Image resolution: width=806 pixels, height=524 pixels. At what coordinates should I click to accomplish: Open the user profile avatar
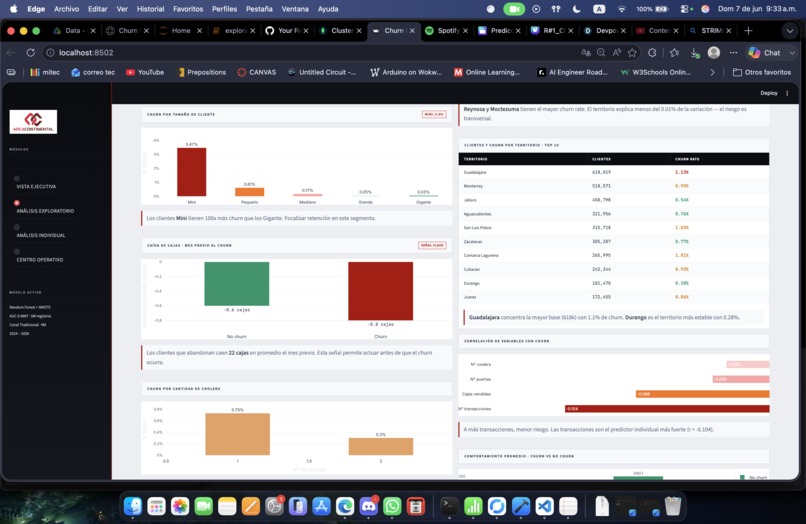pyautogui.click(x=713, y=52)
